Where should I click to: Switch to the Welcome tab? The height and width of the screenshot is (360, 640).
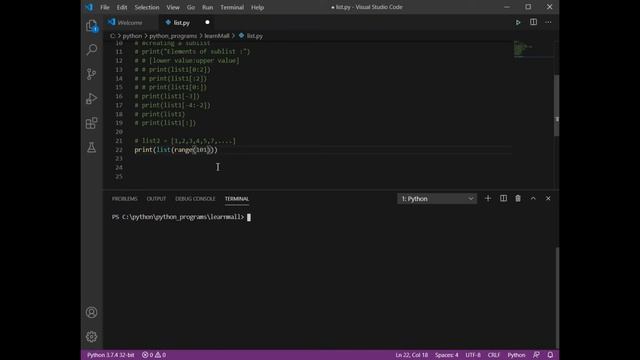[130, 22]
